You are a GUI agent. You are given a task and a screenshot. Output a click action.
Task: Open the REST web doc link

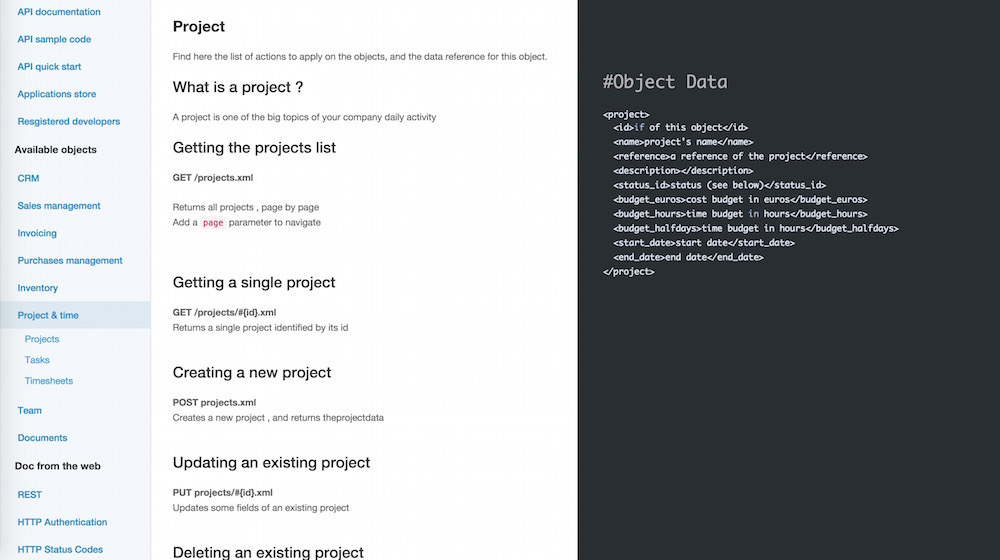point(29,494)
